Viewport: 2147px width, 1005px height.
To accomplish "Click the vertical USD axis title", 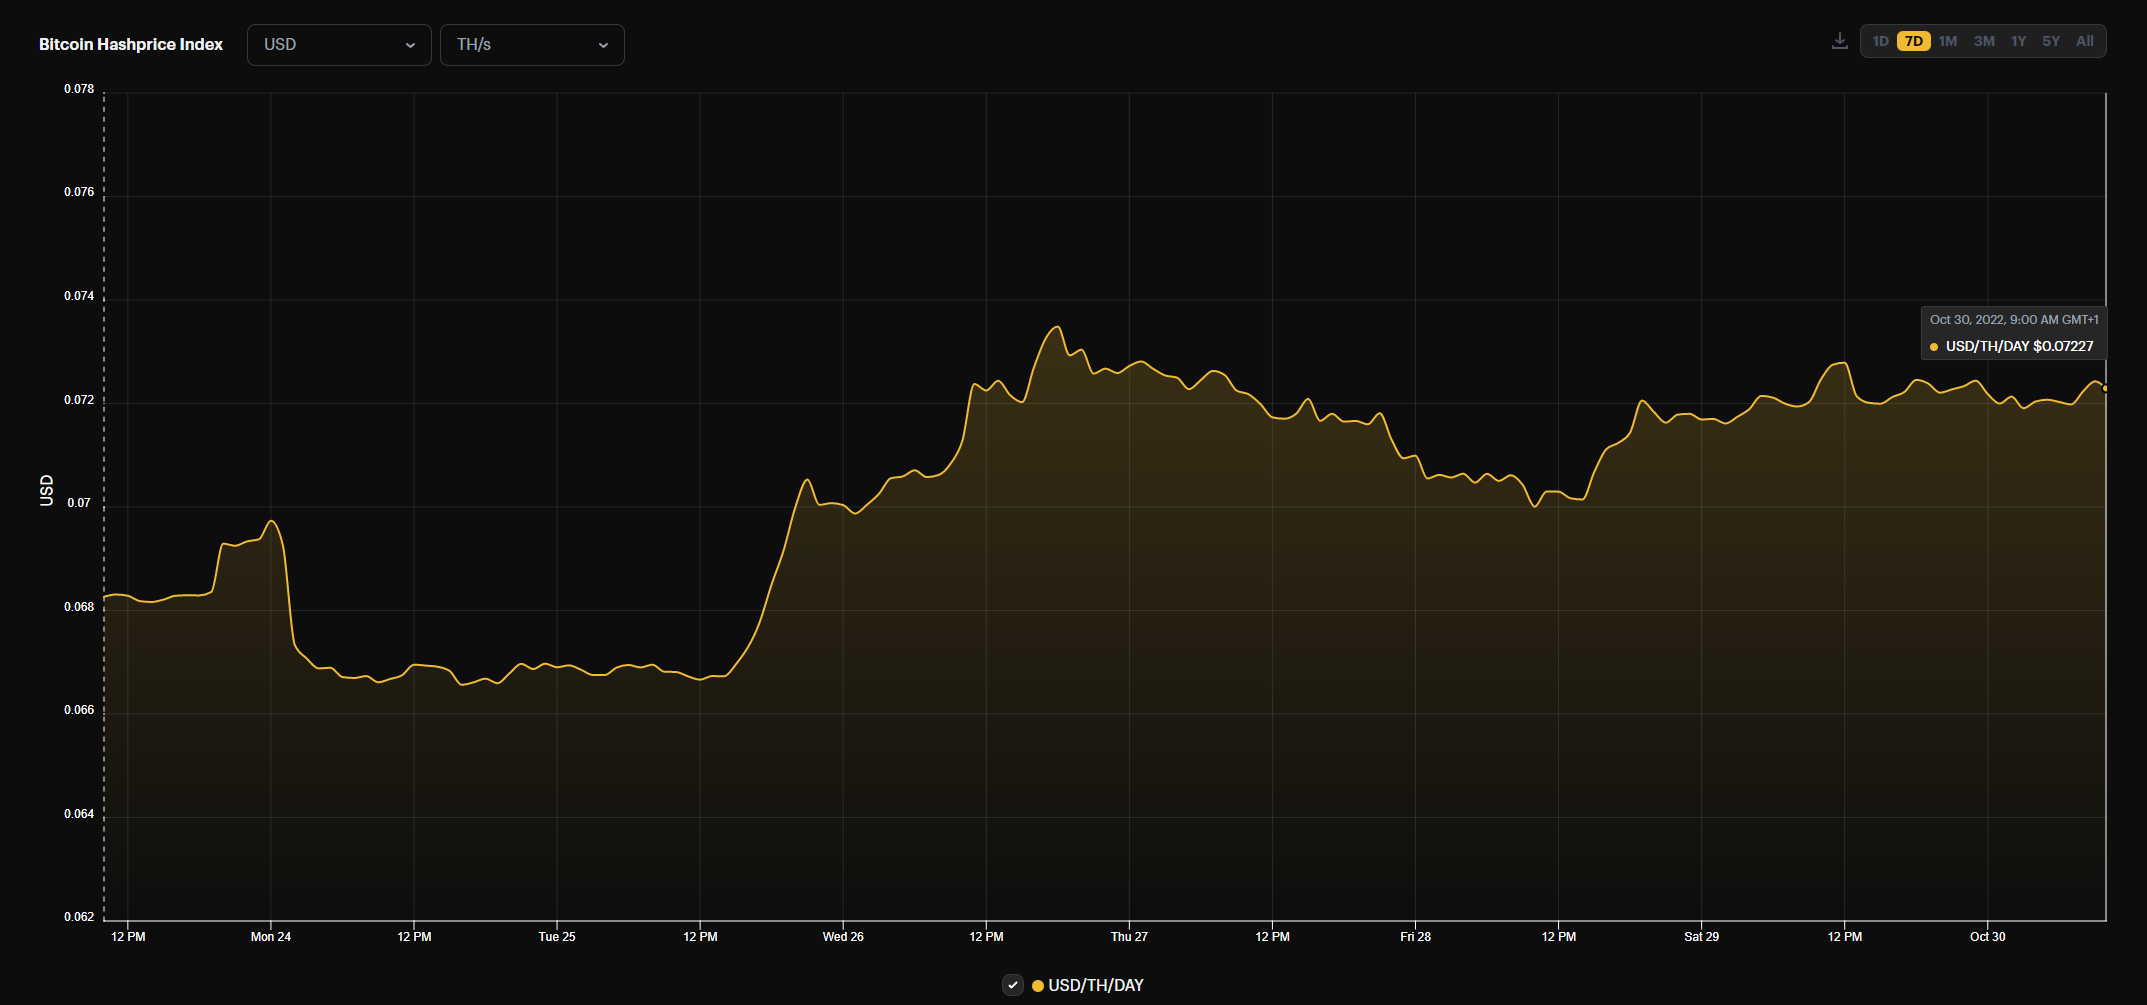I will [x=46, y=490].
